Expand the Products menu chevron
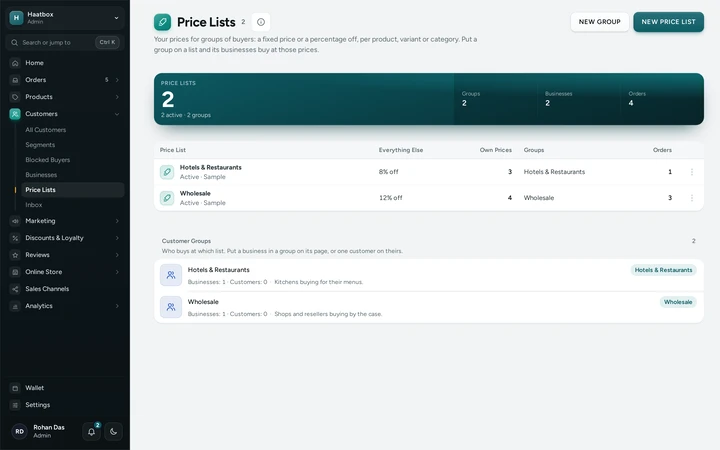The height and width of the screenshot is (450, 720). pos(117,97)
